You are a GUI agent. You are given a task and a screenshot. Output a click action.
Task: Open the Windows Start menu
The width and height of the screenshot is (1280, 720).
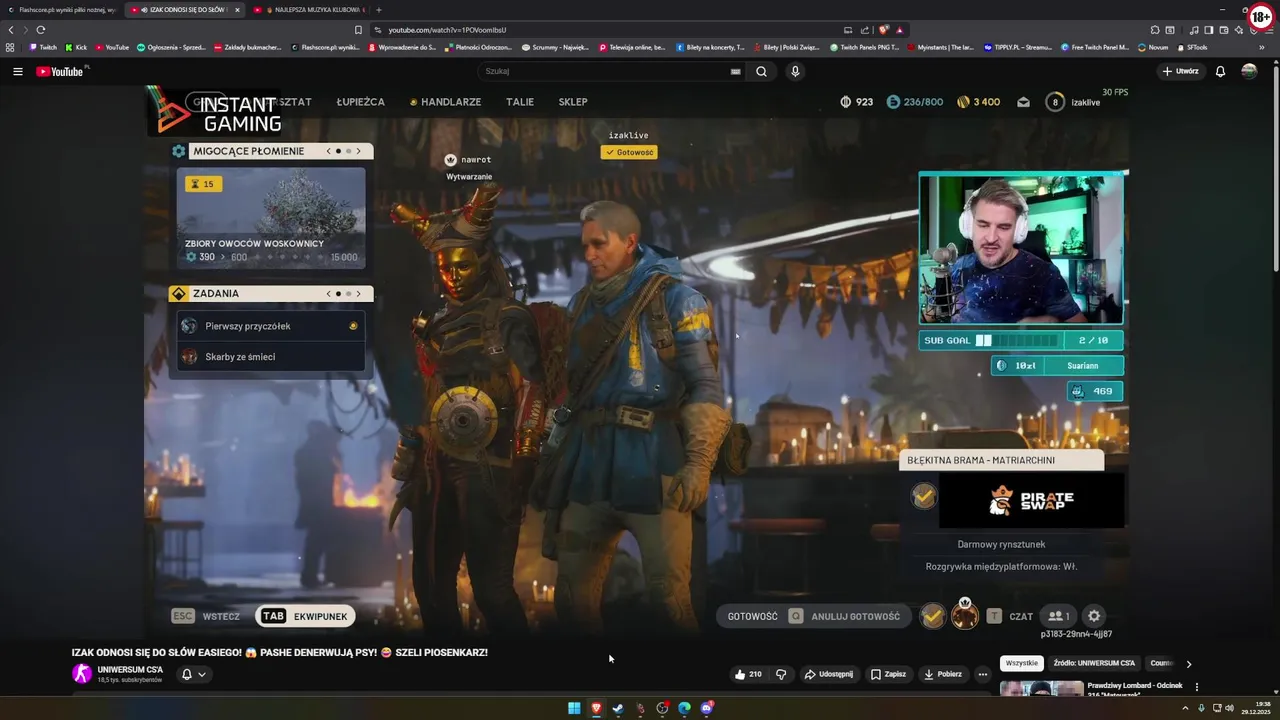click(x=574, y=708)
